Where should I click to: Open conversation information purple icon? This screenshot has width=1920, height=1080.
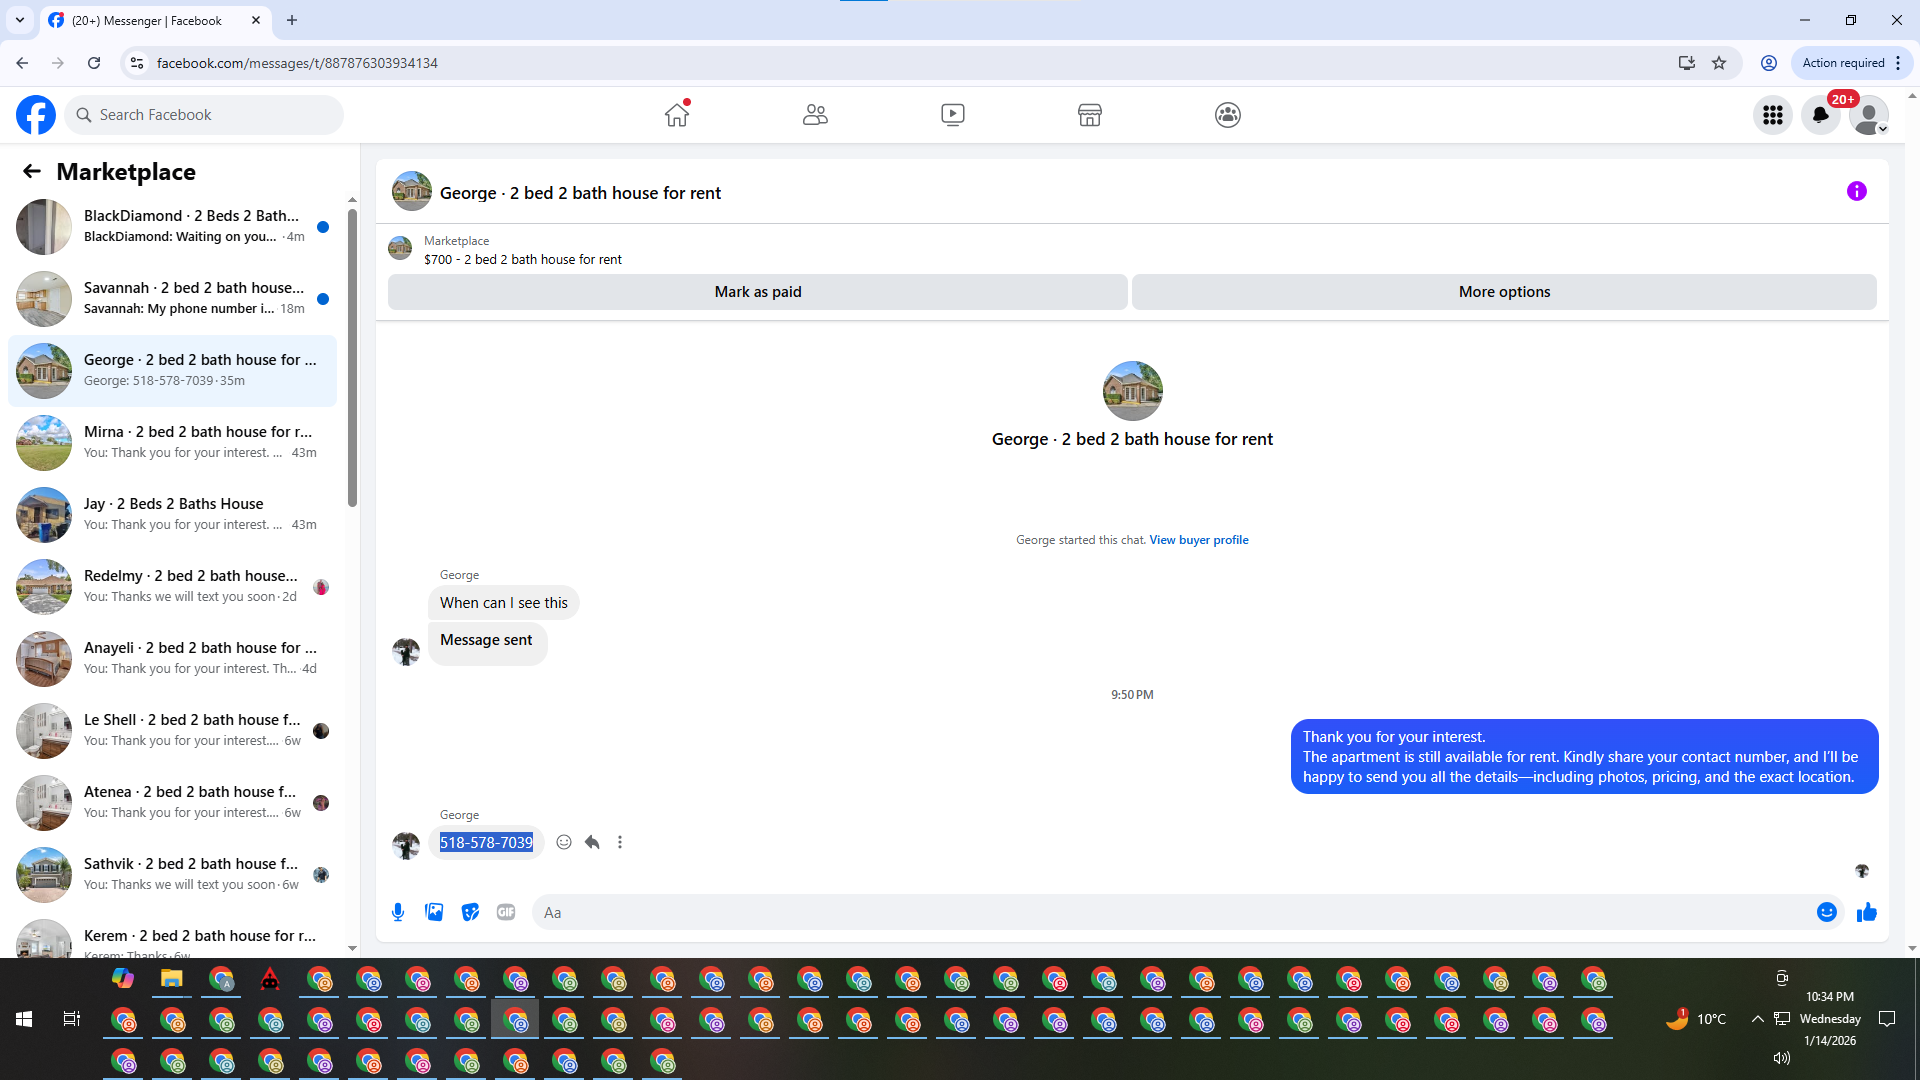(1856, 191)
